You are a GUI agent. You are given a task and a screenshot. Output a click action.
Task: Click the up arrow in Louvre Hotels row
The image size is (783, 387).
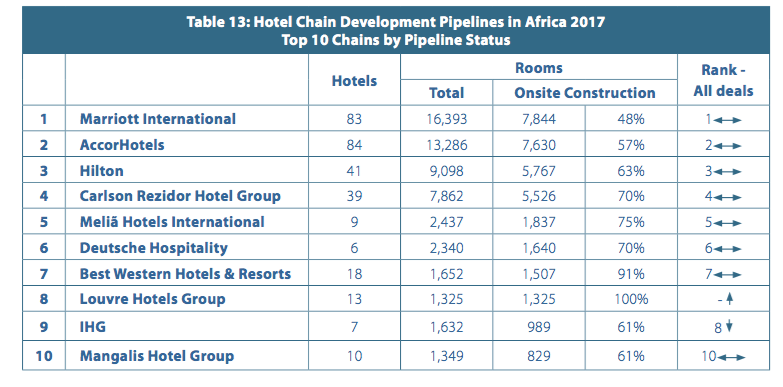coord(729,299)
